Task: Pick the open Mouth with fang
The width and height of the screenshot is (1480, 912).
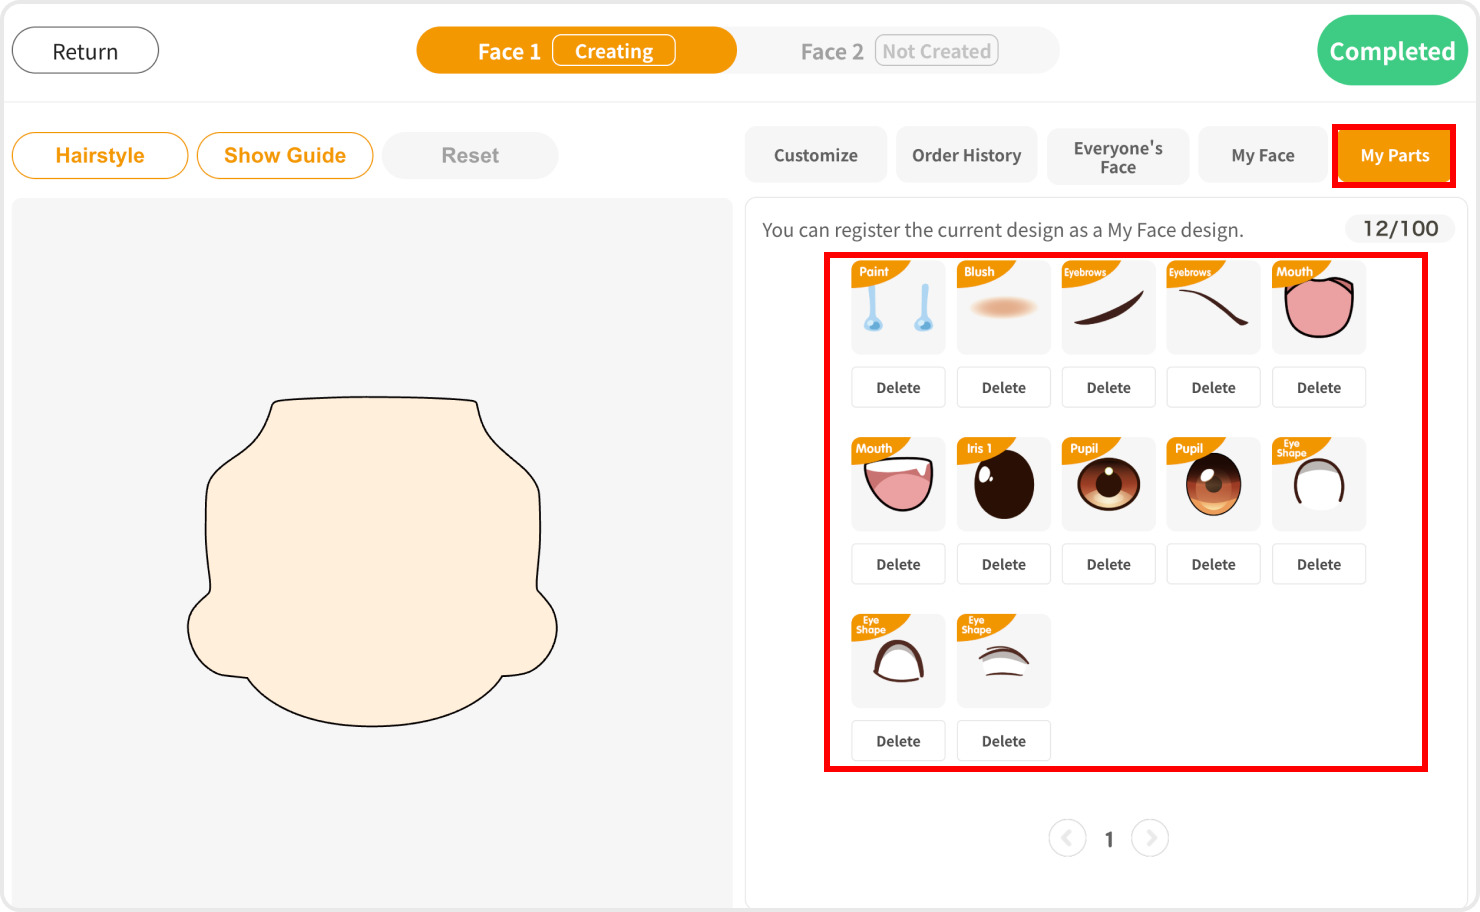Action: click(x=898, y=485)
